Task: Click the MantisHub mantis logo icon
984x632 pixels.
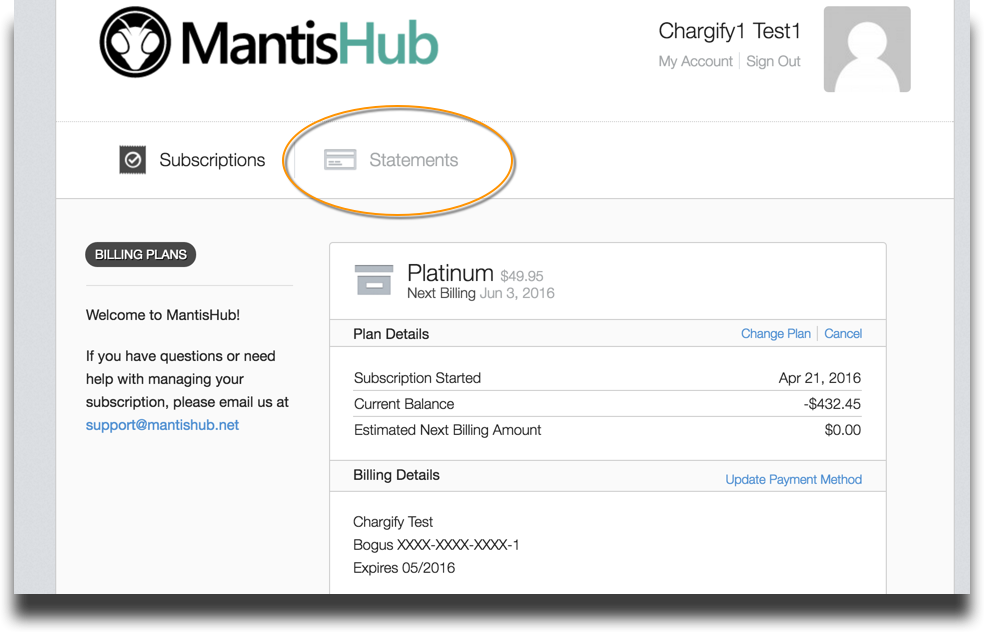Action: click(x=135, y=43)
